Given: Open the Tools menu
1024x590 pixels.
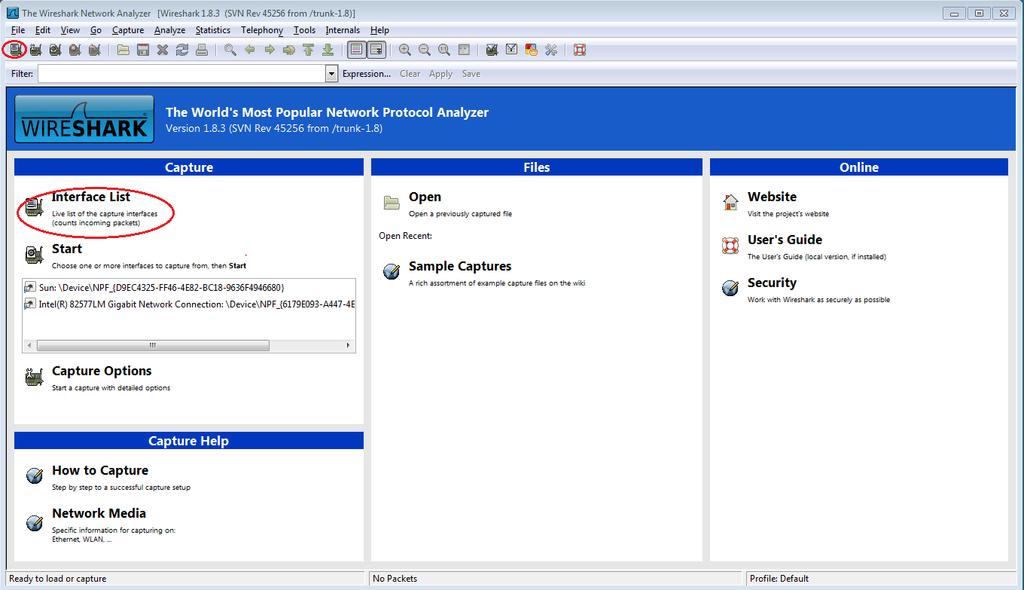Looking at the screenshot, I should tap(304, 30).
